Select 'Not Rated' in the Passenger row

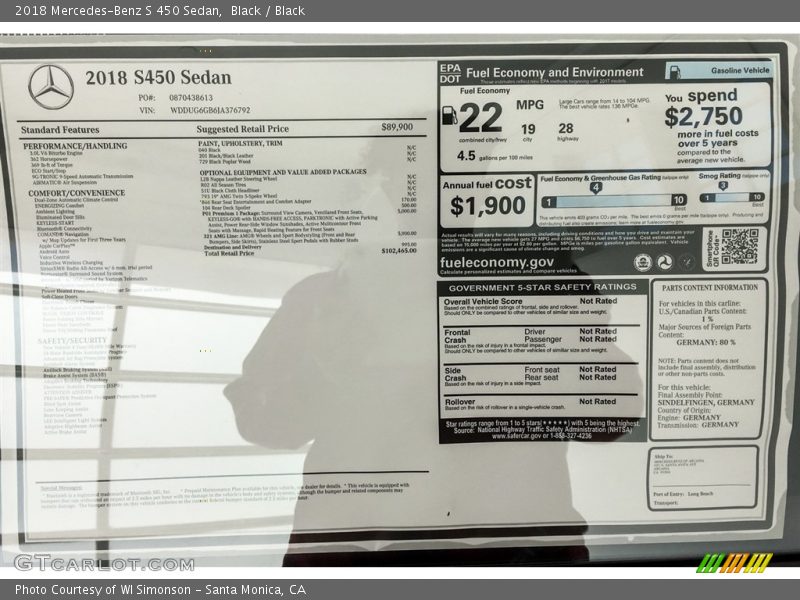tap(598, 339)
